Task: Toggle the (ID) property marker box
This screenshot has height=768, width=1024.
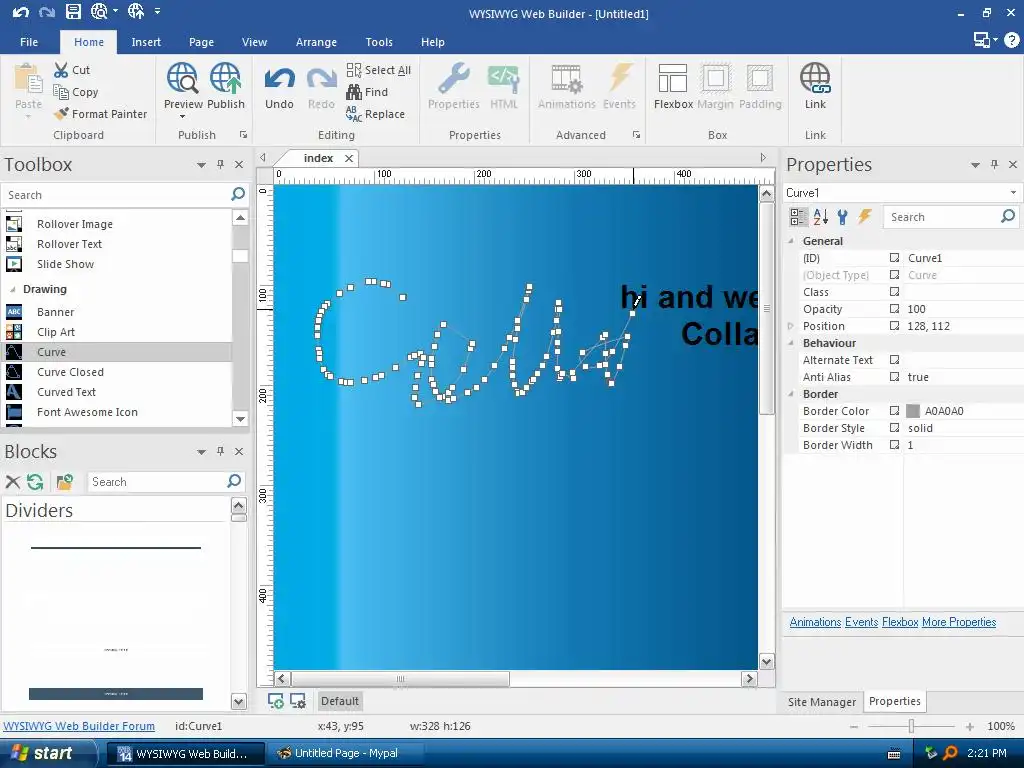Action: point(895,258)
